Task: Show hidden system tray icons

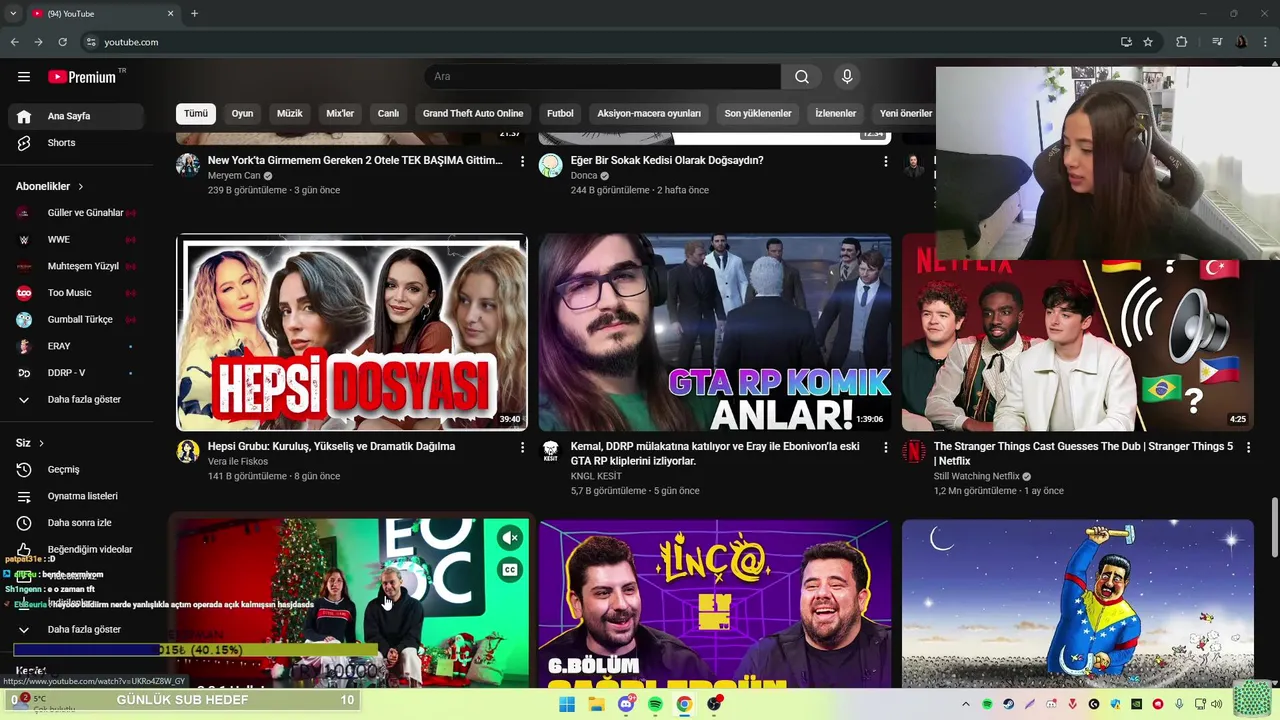Action: (x=965, y=705)
